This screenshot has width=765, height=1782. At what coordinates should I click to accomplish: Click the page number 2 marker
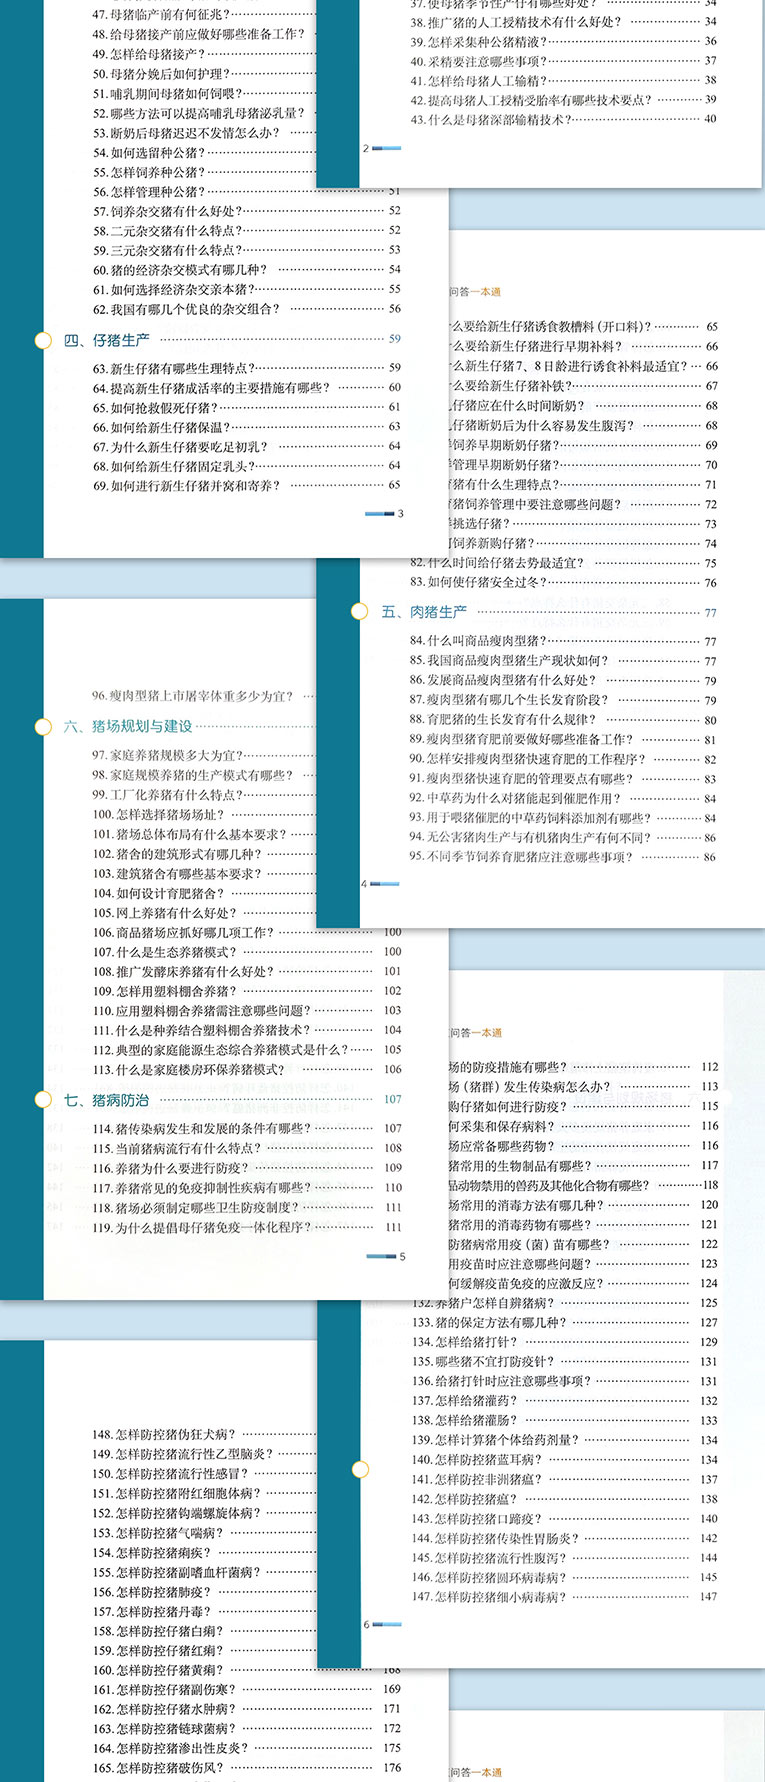[x=366, y=148]
